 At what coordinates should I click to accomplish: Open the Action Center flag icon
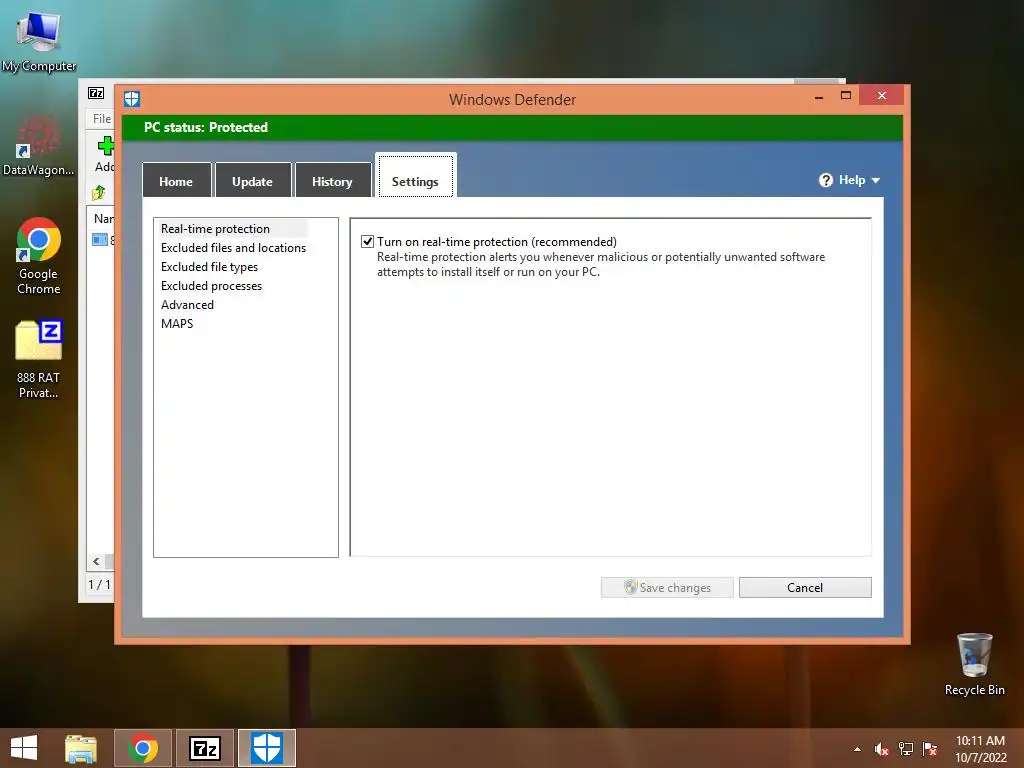coord(930,749)
